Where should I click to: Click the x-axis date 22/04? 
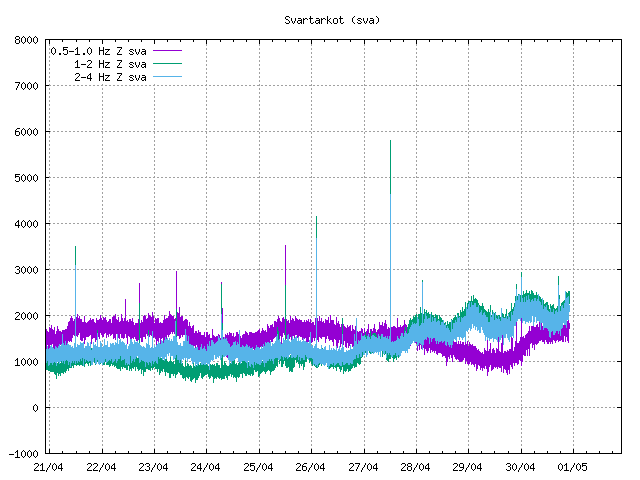101,467
